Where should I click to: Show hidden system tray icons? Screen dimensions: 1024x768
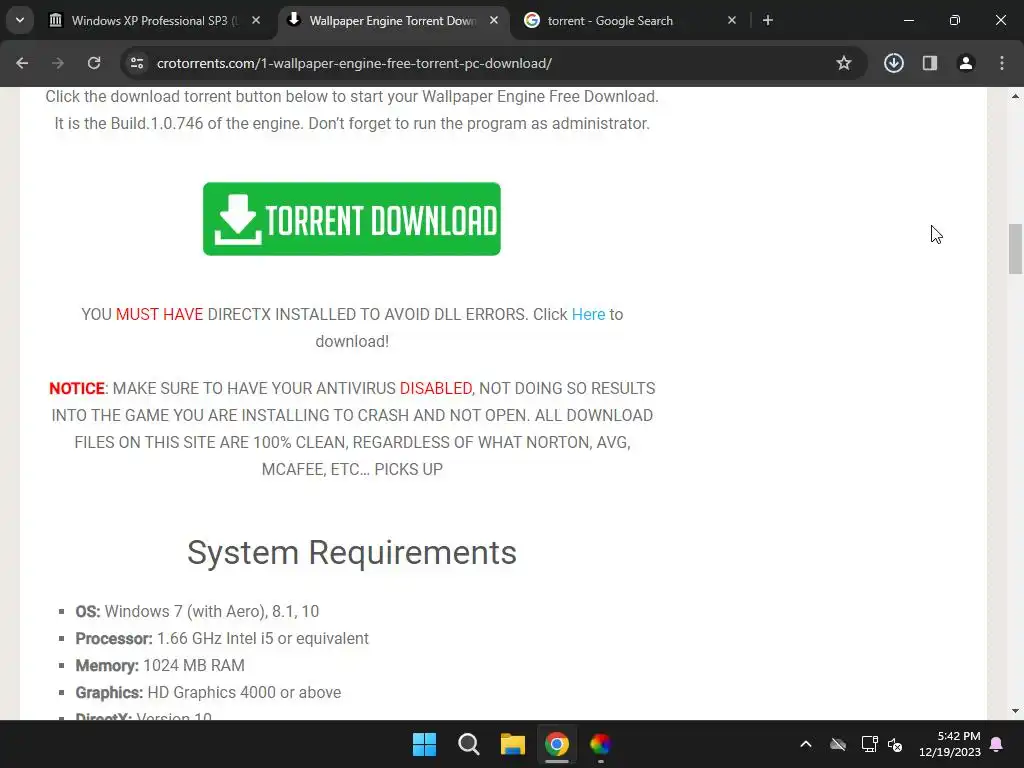click(806, 744)
